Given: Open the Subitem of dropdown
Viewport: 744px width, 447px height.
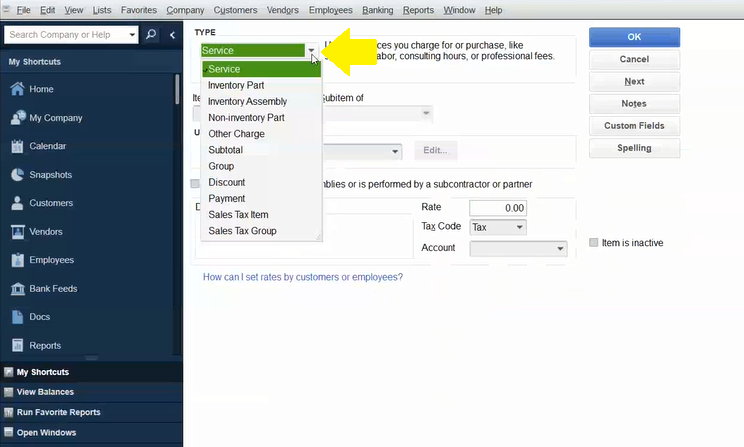Looking at the screenshot, I should 426,113.
